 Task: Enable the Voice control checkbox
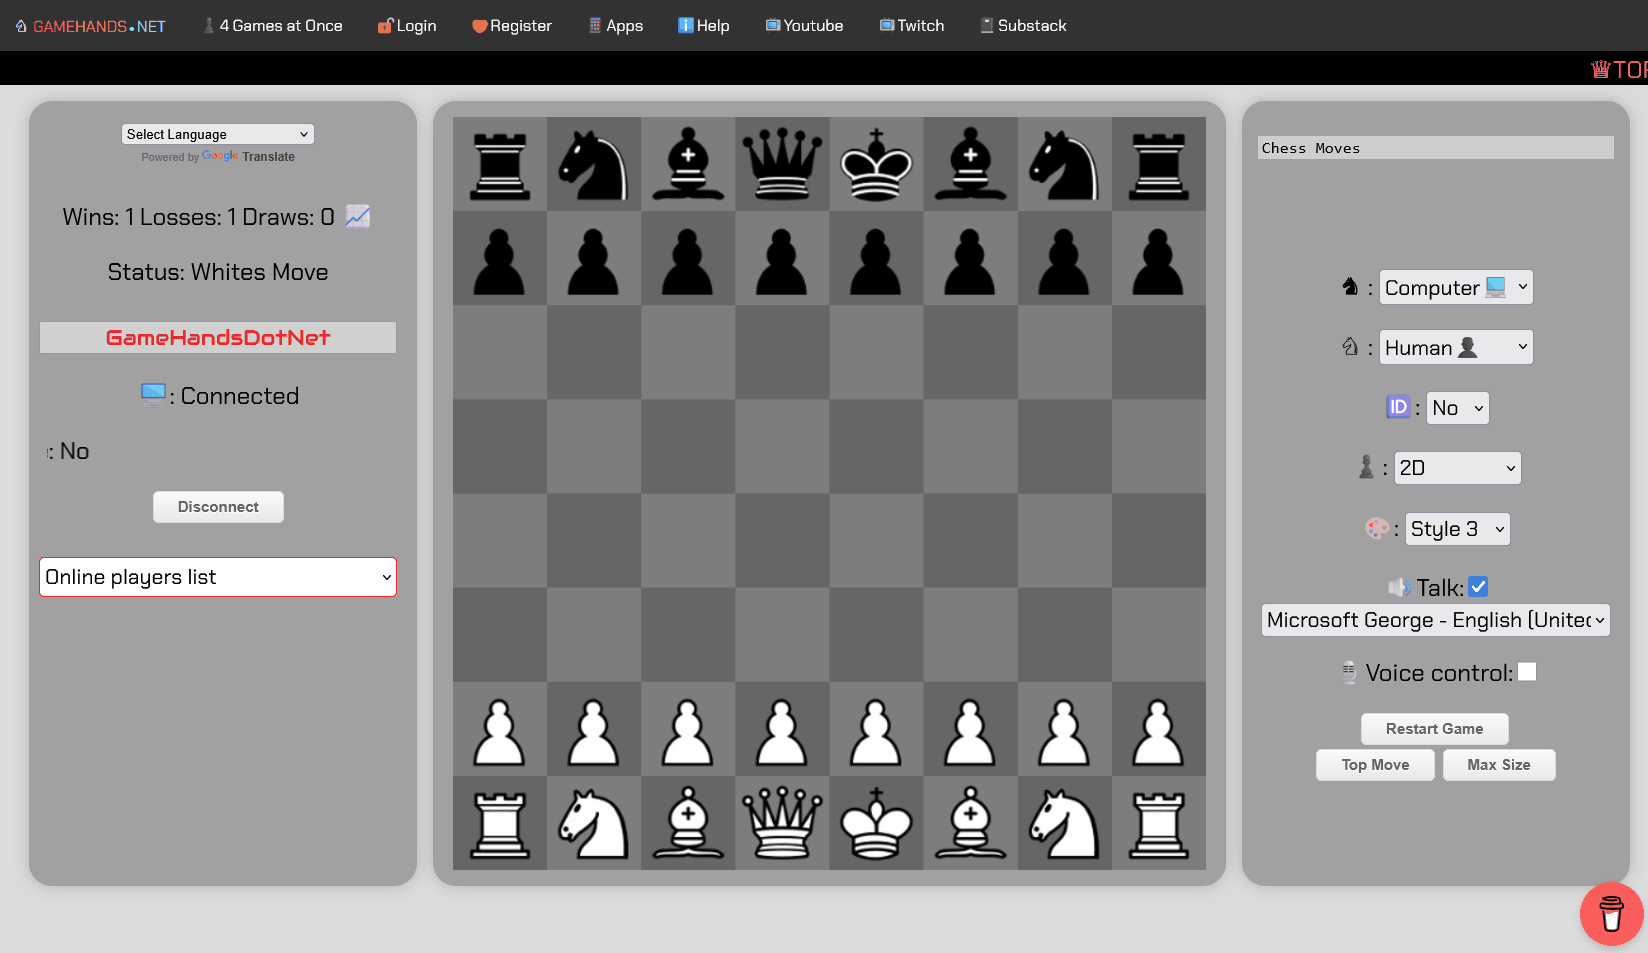[1527, 672]
